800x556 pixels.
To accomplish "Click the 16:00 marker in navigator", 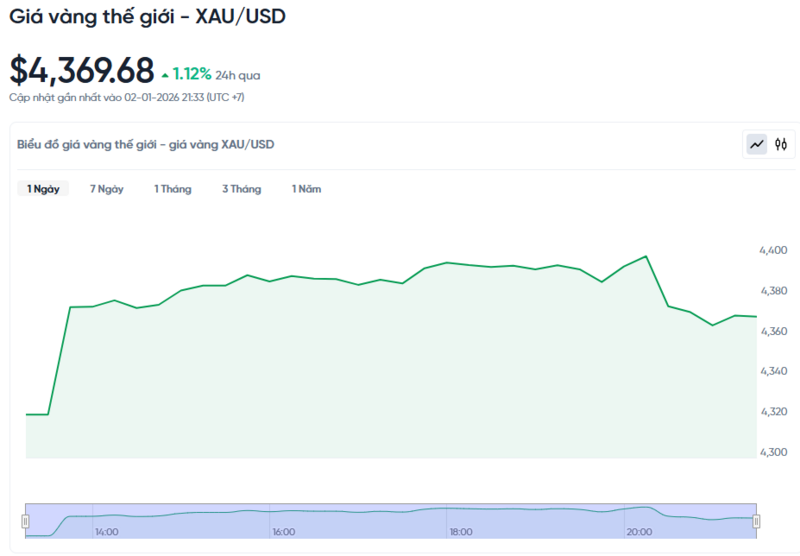I will (x=283, y=532).
